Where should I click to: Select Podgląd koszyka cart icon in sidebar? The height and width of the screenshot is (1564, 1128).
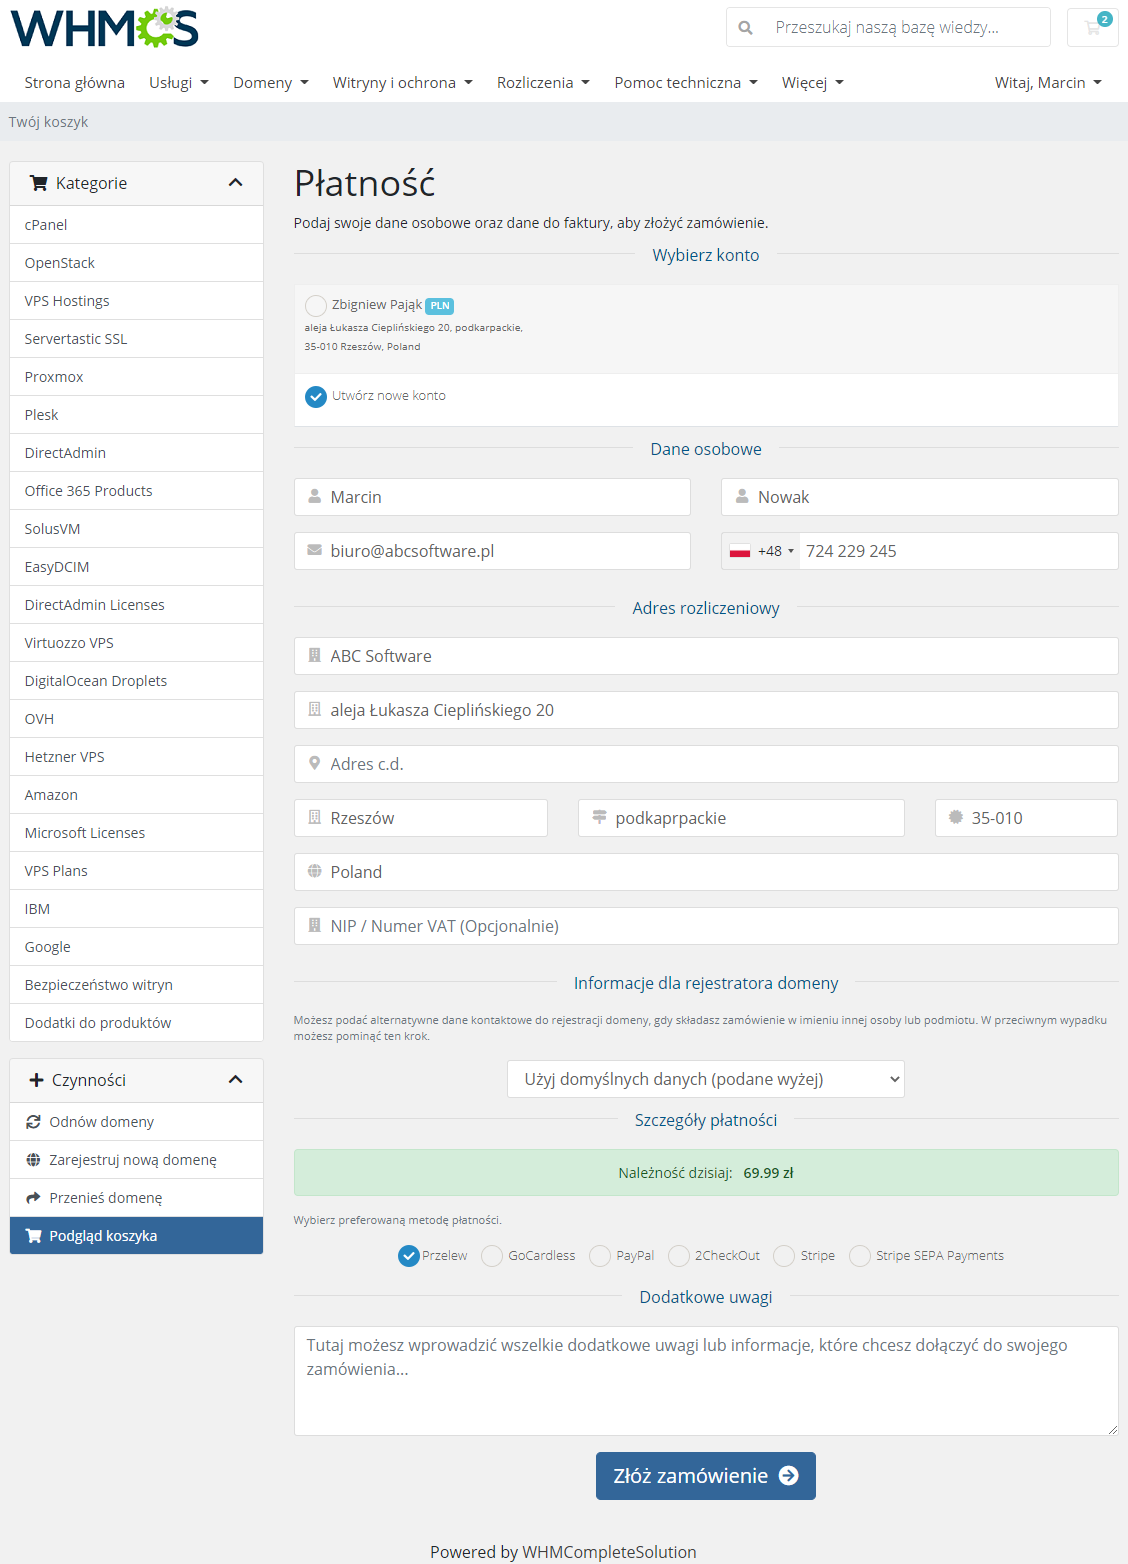[34, 1235]
